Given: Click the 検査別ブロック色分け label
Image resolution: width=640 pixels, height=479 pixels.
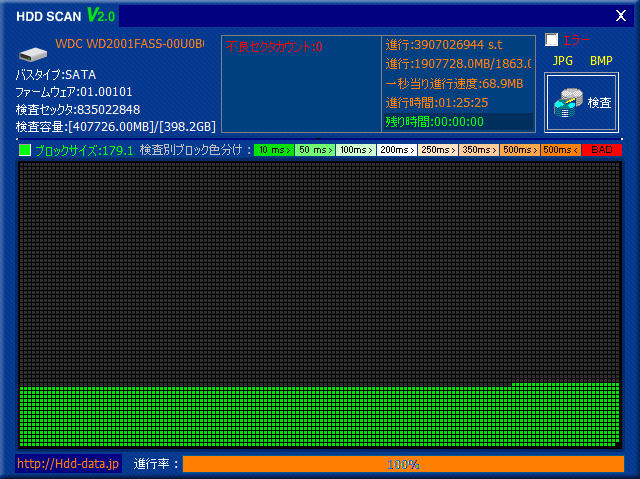Looking at the screenshot, I should pos(196,150).
